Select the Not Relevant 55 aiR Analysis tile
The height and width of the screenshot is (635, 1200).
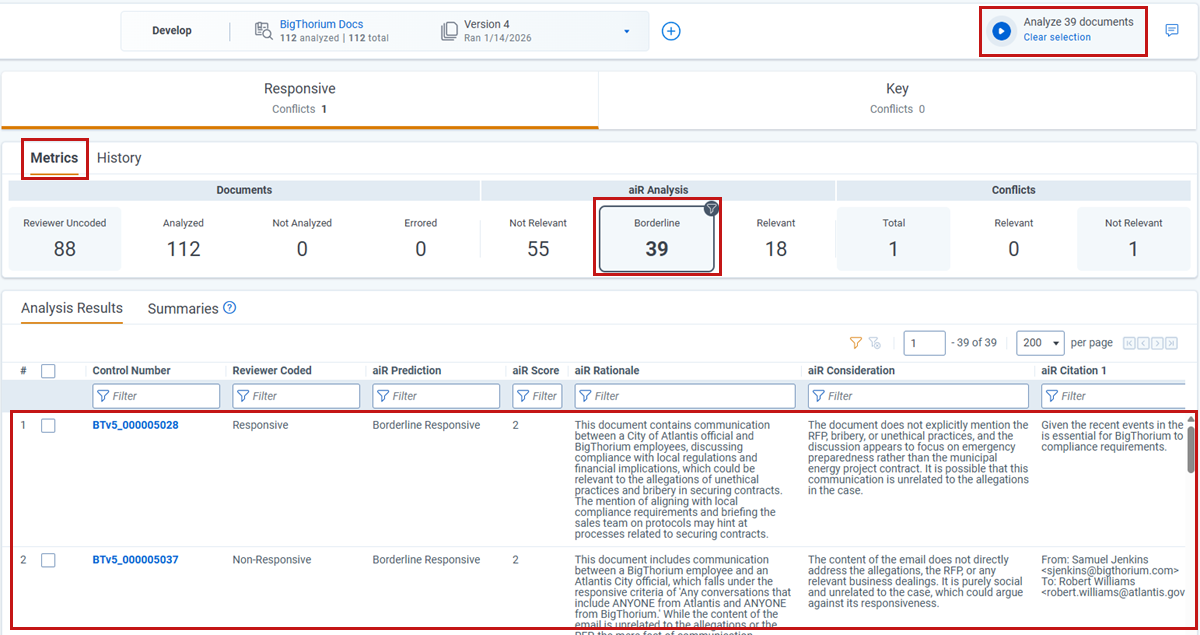[538, 239]
